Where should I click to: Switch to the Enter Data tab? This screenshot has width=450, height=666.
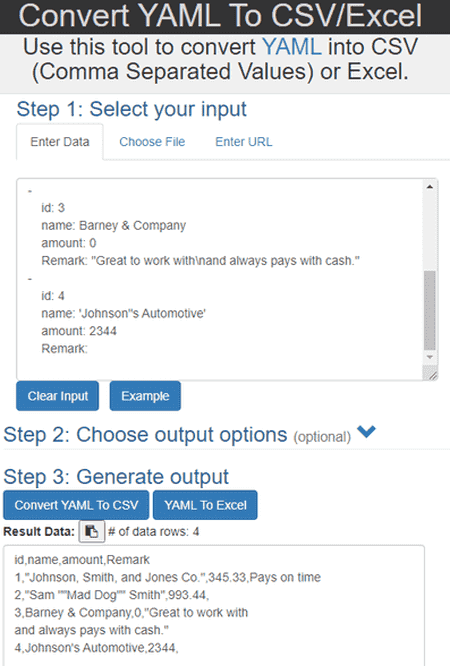(x=60, y=142)
